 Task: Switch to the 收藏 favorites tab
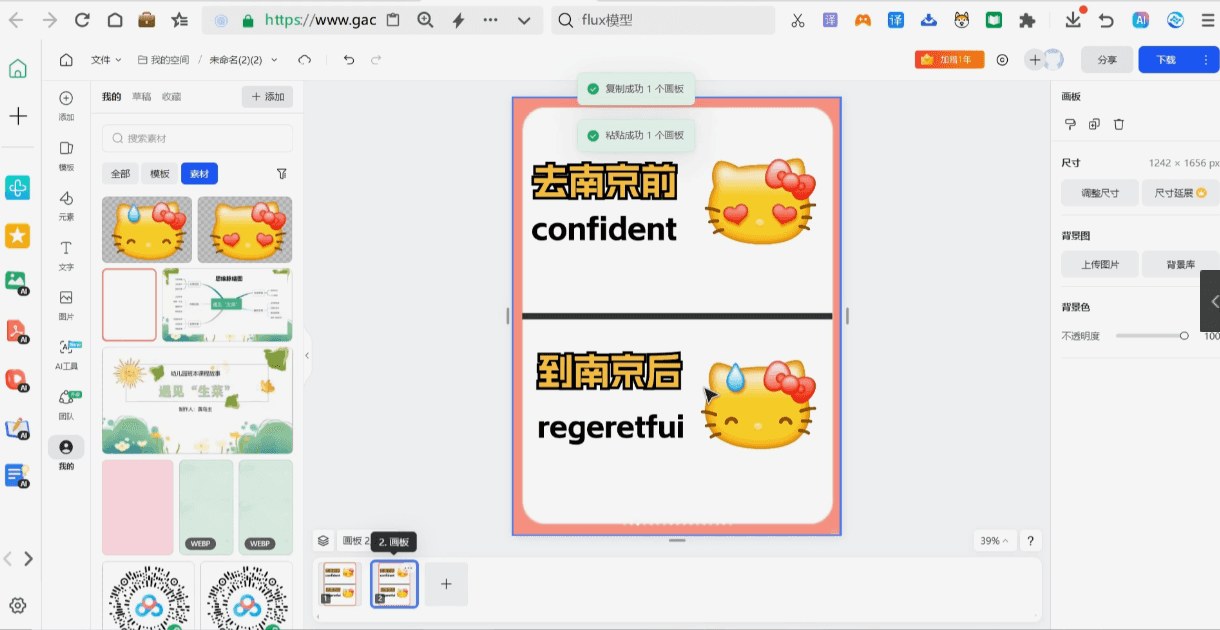[x=172, y=97]
